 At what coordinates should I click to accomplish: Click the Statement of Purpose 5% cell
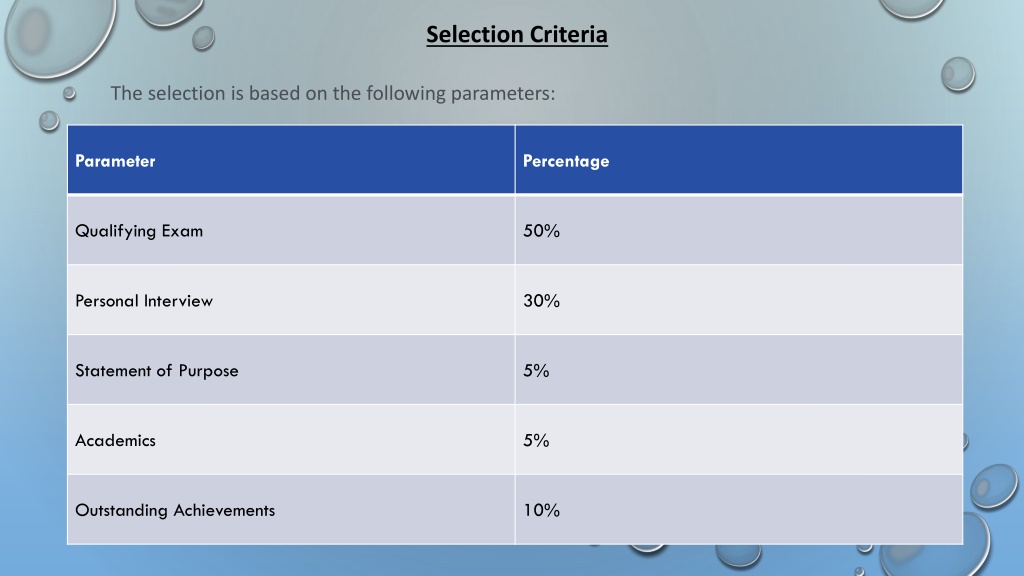[739, 370]
